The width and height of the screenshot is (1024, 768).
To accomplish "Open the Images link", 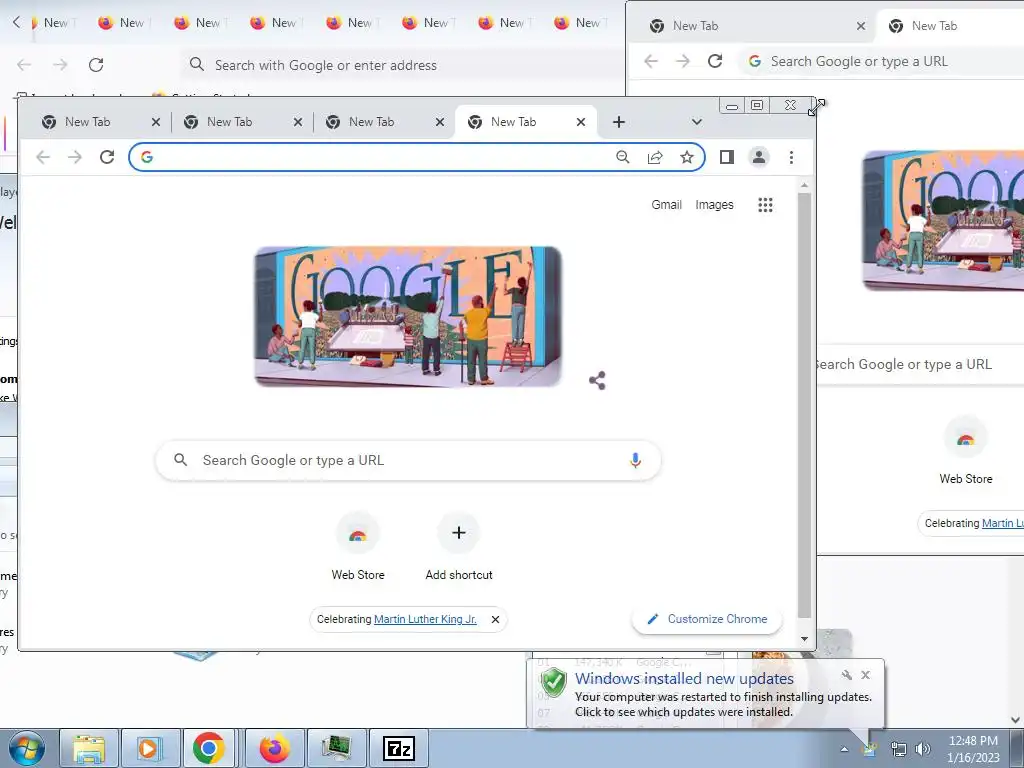I will pos(714,205).
